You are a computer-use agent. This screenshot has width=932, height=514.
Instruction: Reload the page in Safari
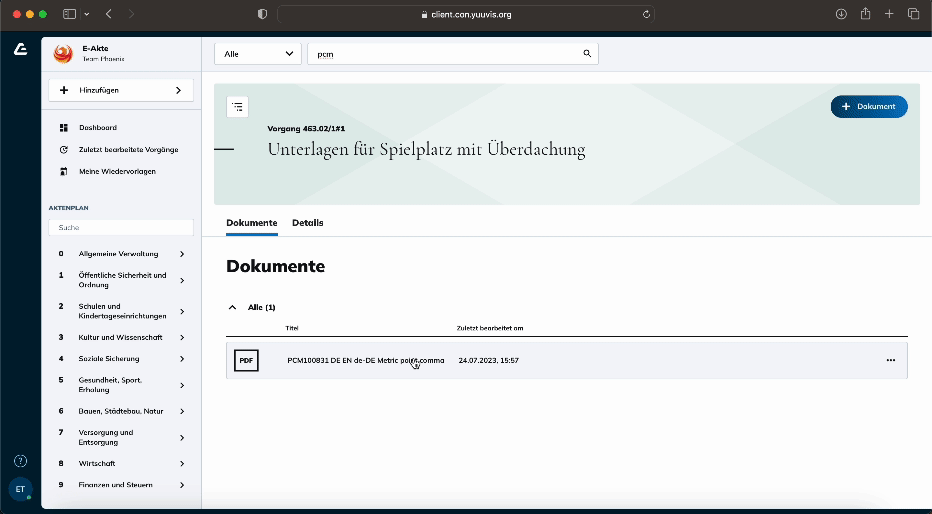coord(647,14)
